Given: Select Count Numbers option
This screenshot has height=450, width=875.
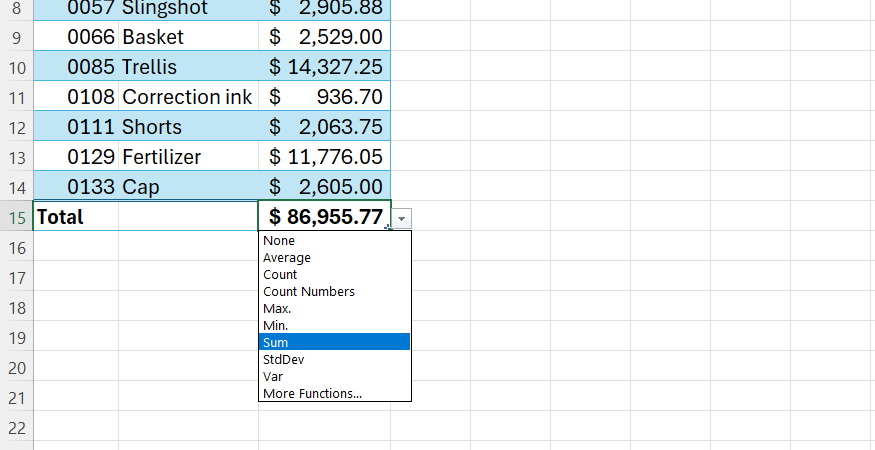Looking at the screenshot, I should [334, 291].
